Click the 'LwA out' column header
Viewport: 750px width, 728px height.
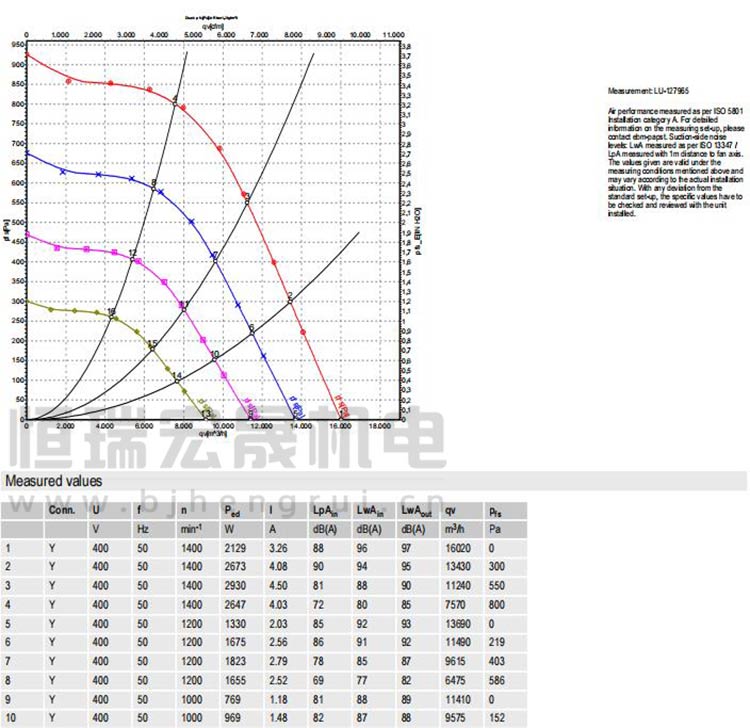coord(414,509)
